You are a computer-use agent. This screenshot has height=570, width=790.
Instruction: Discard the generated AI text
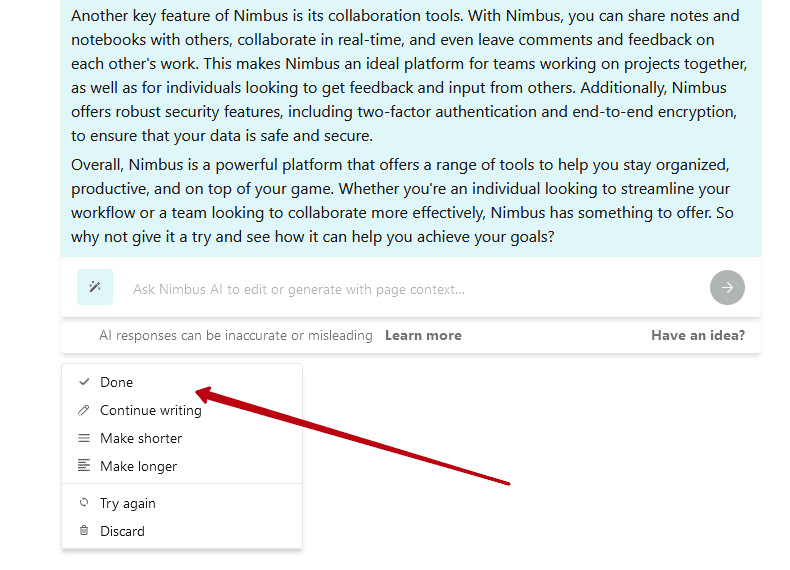coord(182,531)
